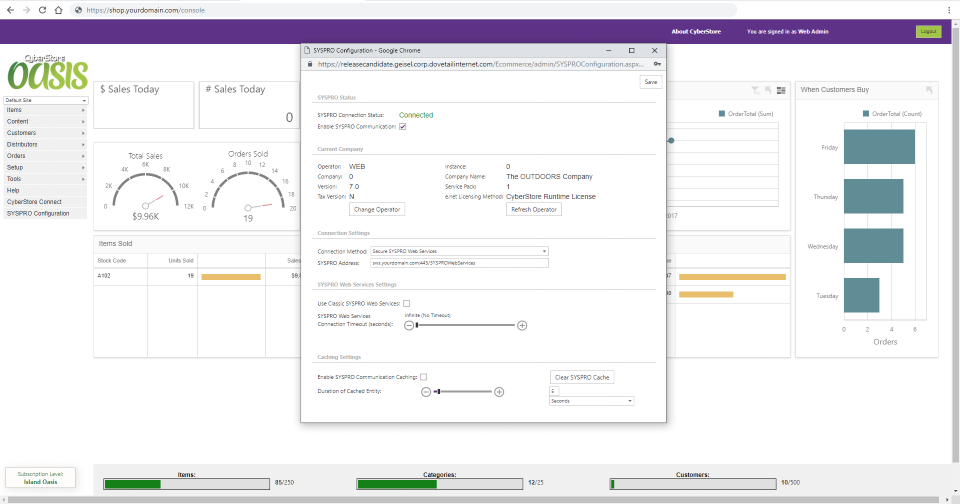This screenshot has width=960, height=504.
Task: Click the Save button in popup
Action: pyautogui.click(x=651, y=82)
